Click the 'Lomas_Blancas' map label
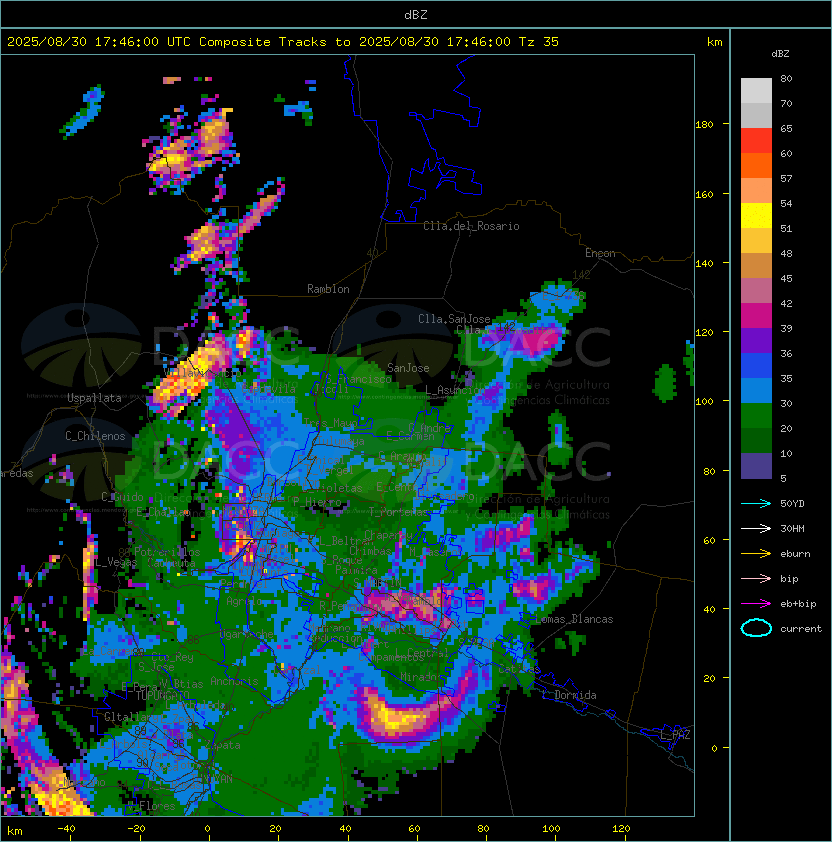Screen dimensions: 832x842 (574, 619)
